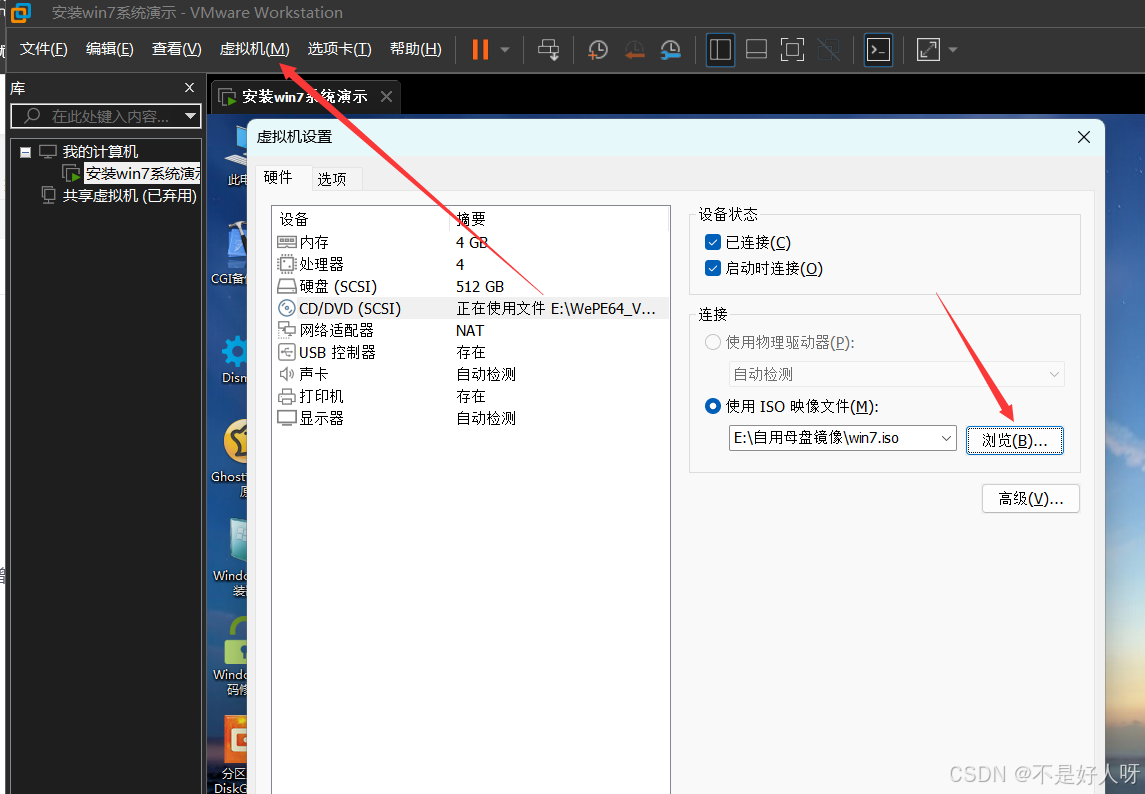This screenshot has height=794, width=1145.
Task: Open the ISO file path dropdown
Action: click(946, 438)
